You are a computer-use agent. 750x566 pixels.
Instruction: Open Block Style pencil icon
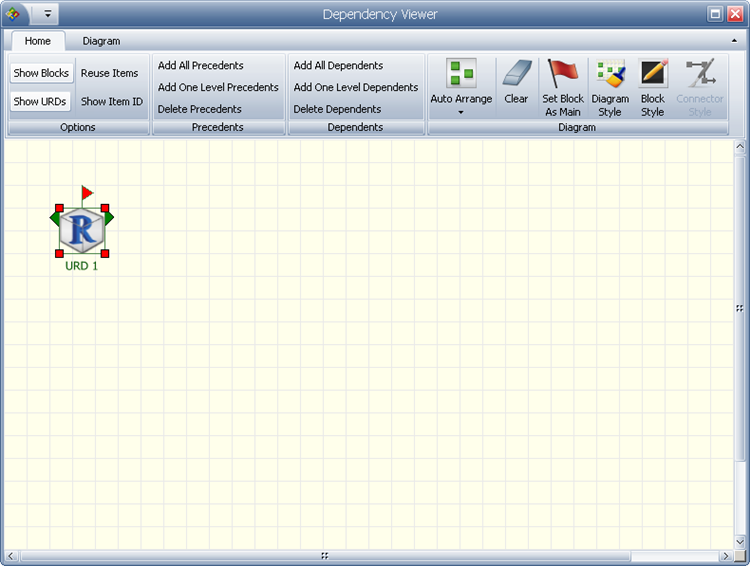tap(653, 74)
